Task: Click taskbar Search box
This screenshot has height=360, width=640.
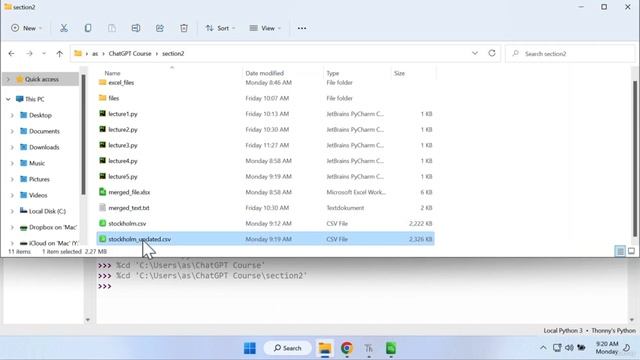Action: point(288,348)
